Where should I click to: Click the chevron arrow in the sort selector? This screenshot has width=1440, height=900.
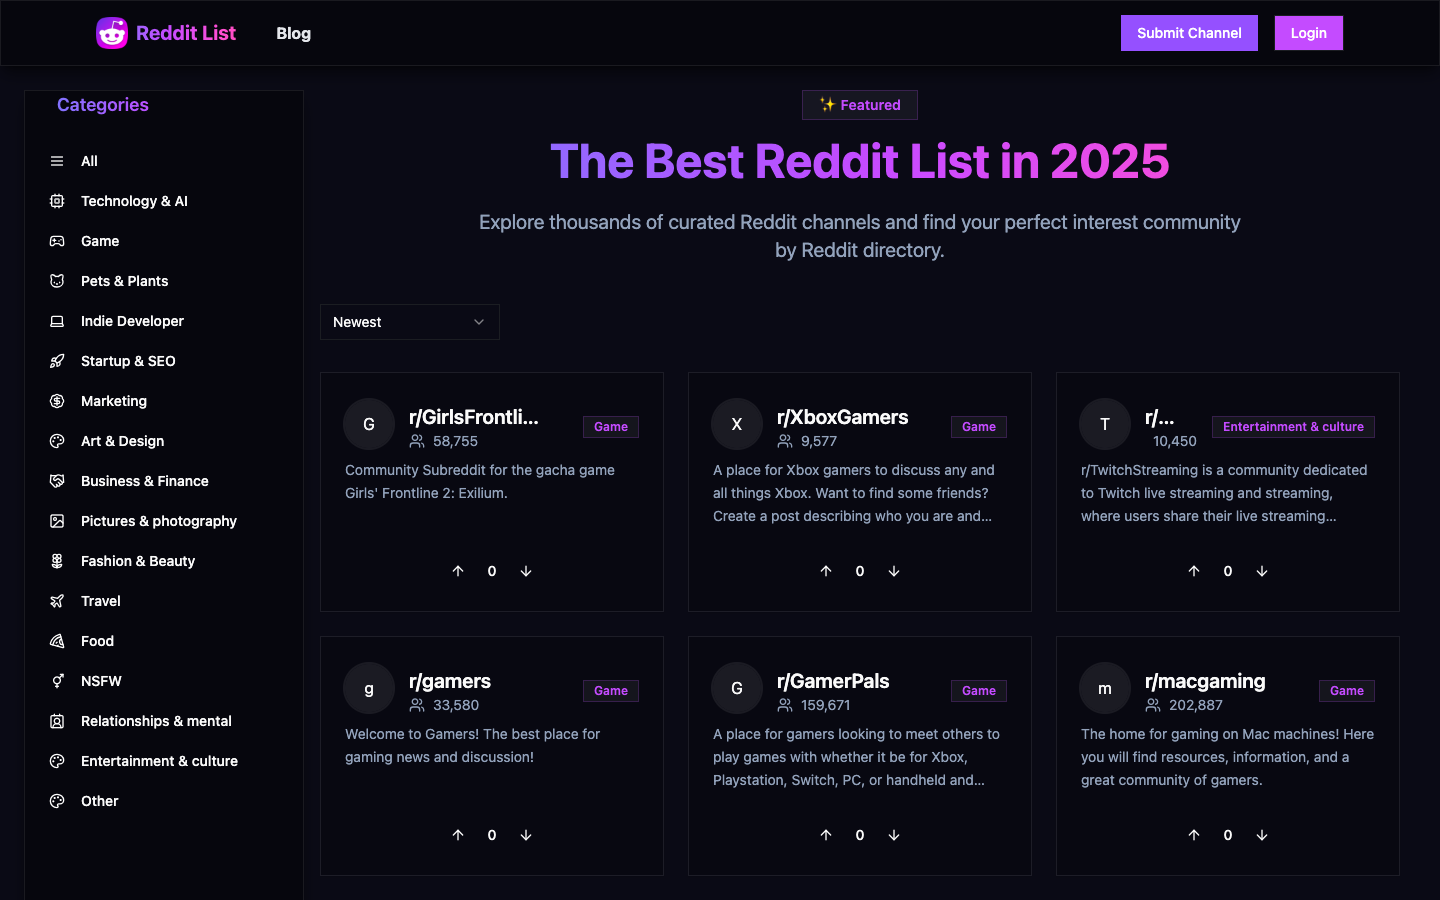[479, 322]
